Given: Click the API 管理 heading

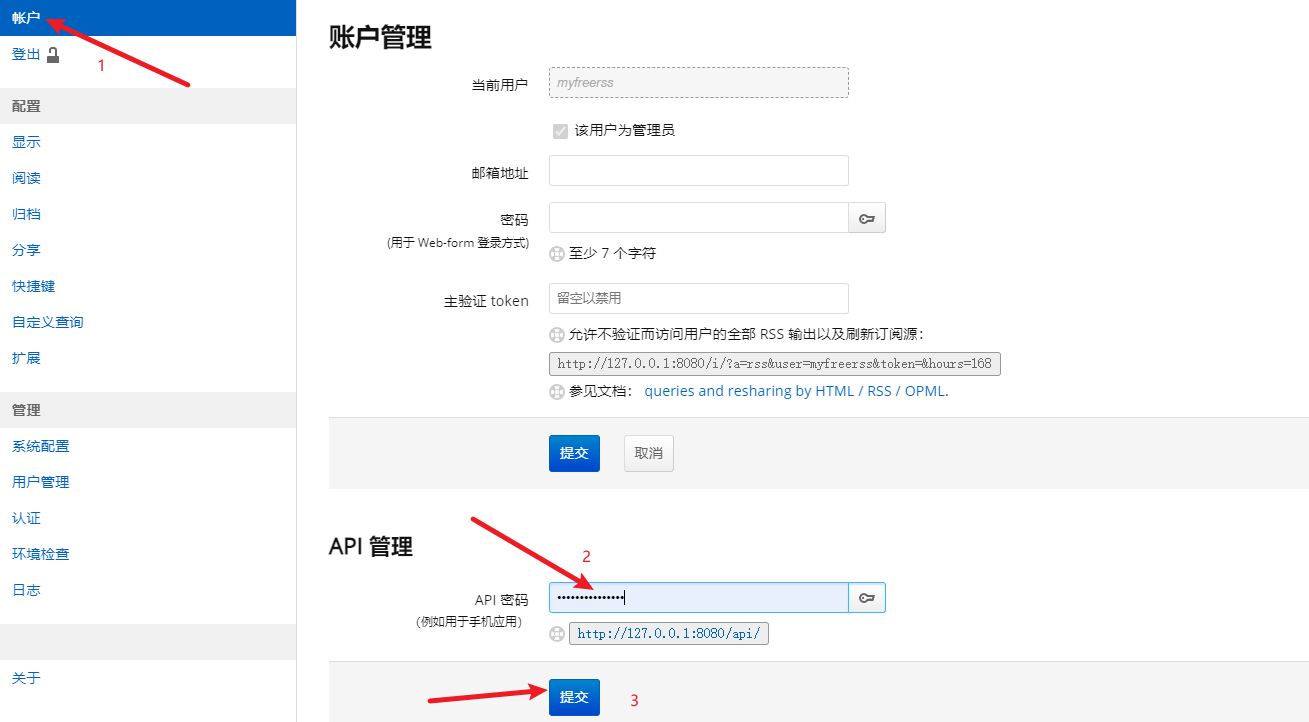Looking at the screenshot, I should pos(371,547).
